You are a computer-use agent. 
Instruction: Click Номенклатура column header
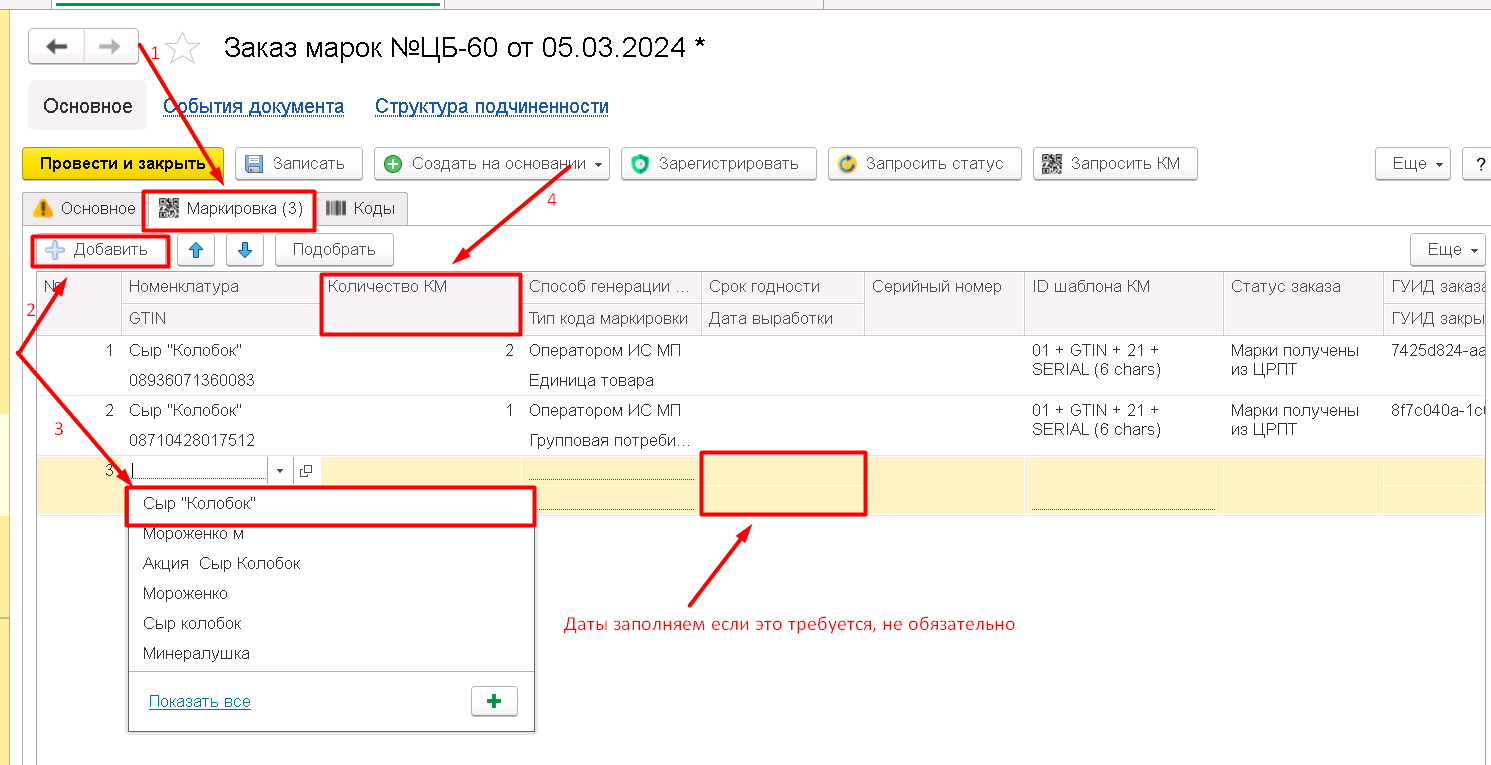[x=221, y=287]
